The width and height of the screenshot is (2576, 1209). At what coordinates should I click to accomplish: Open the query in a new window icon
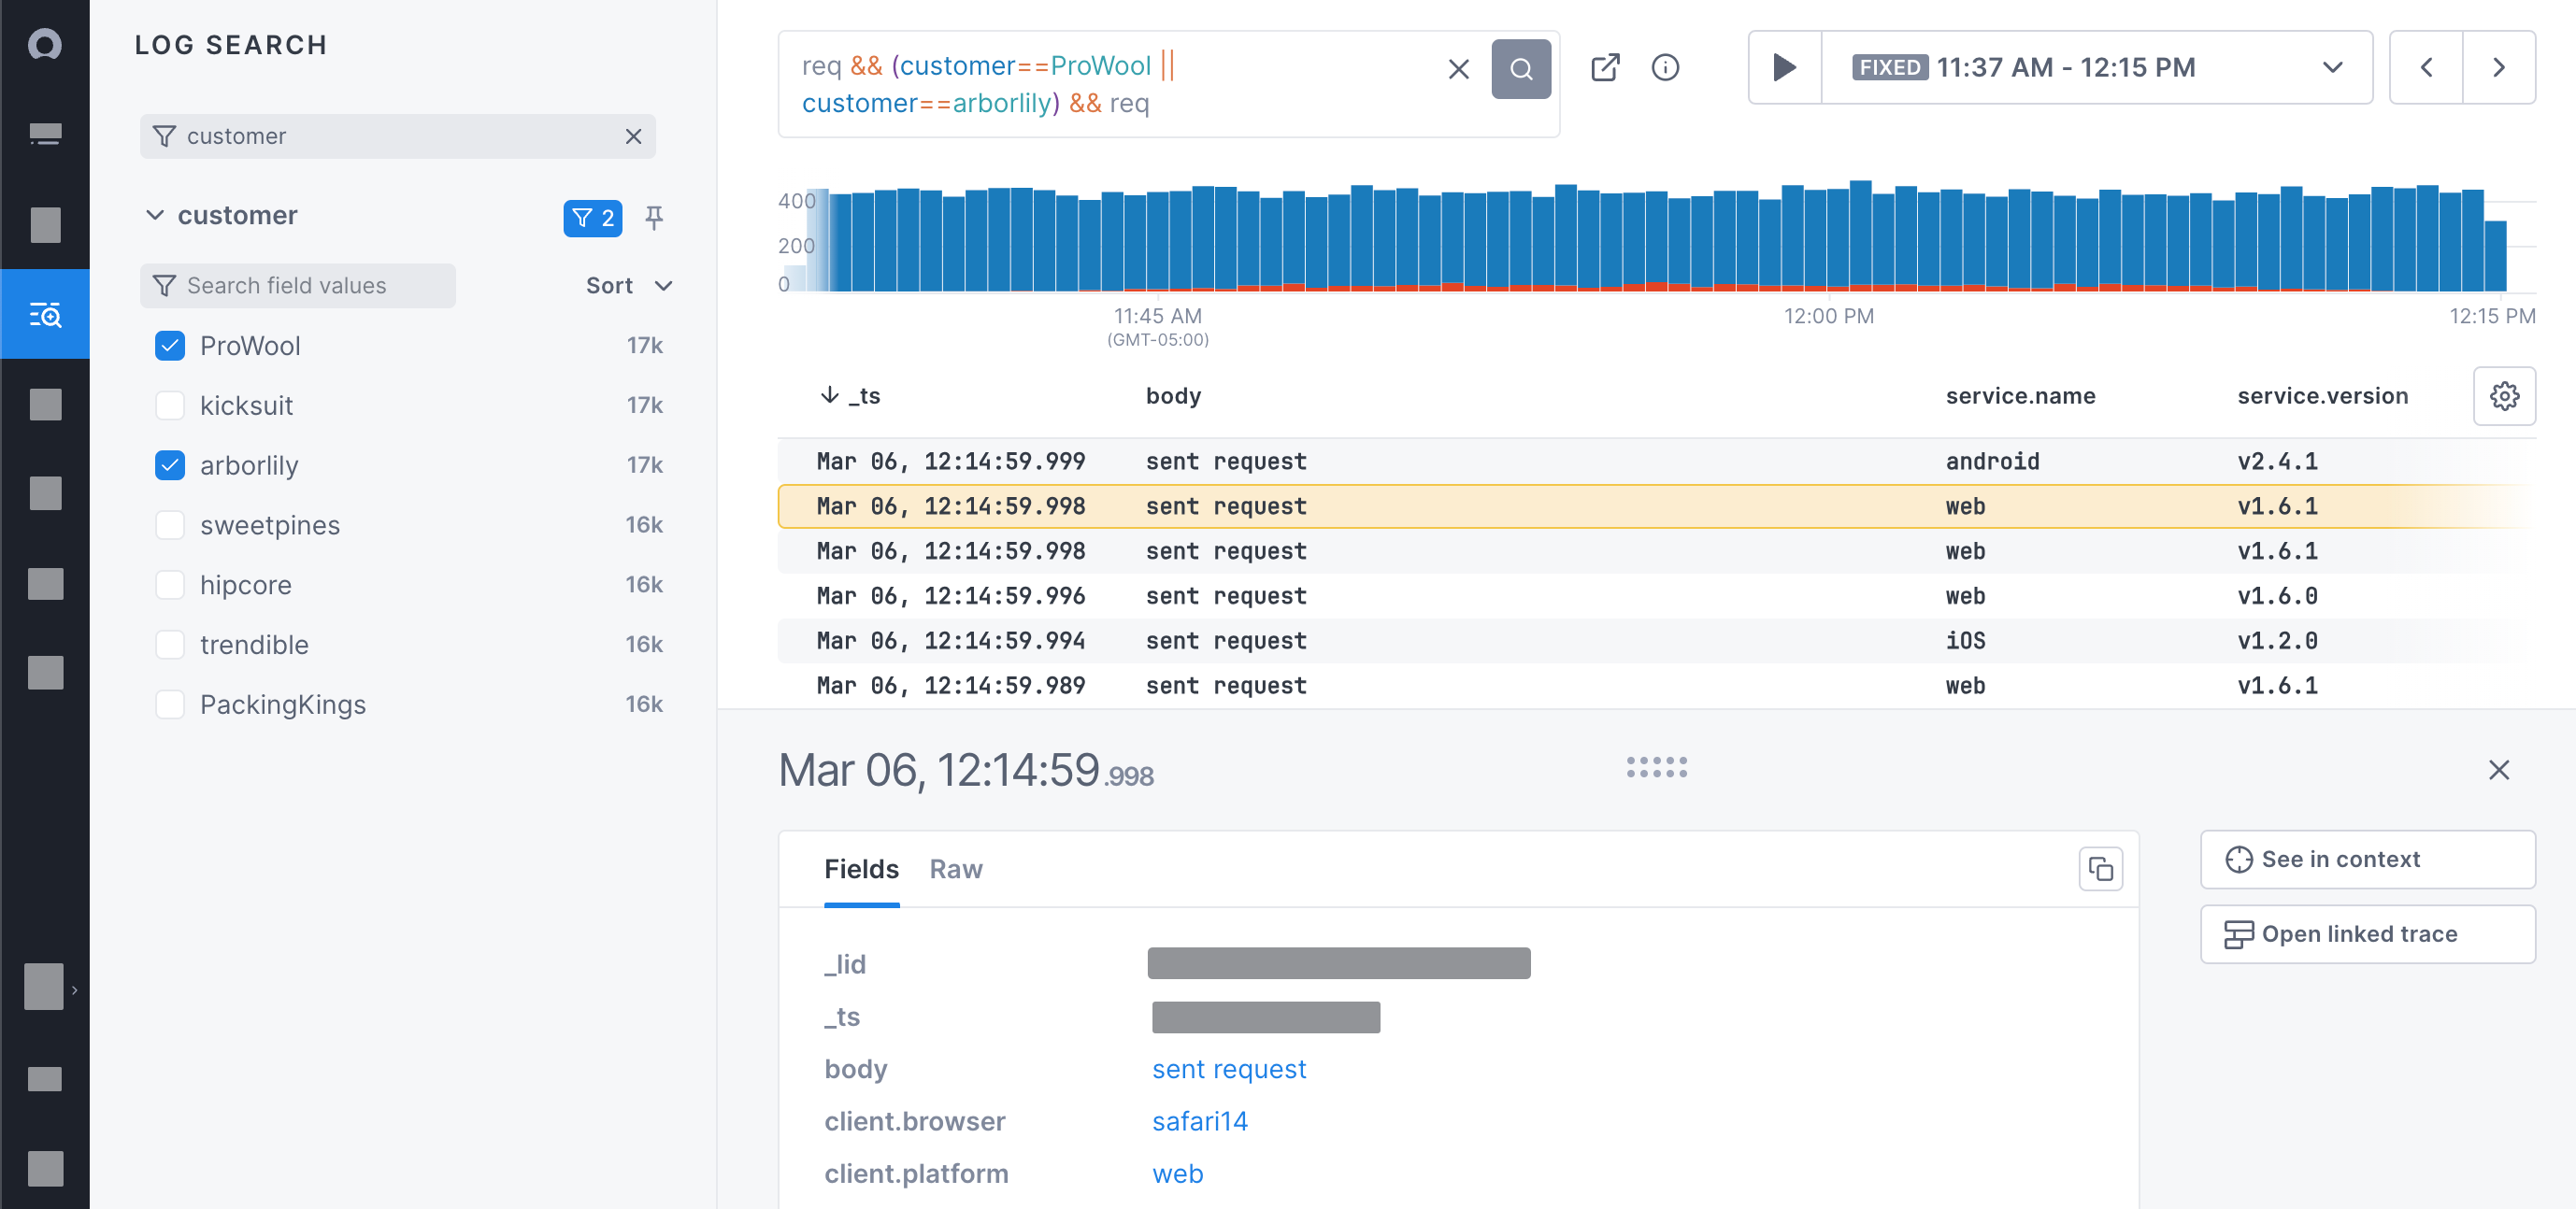coord(1606,67)
